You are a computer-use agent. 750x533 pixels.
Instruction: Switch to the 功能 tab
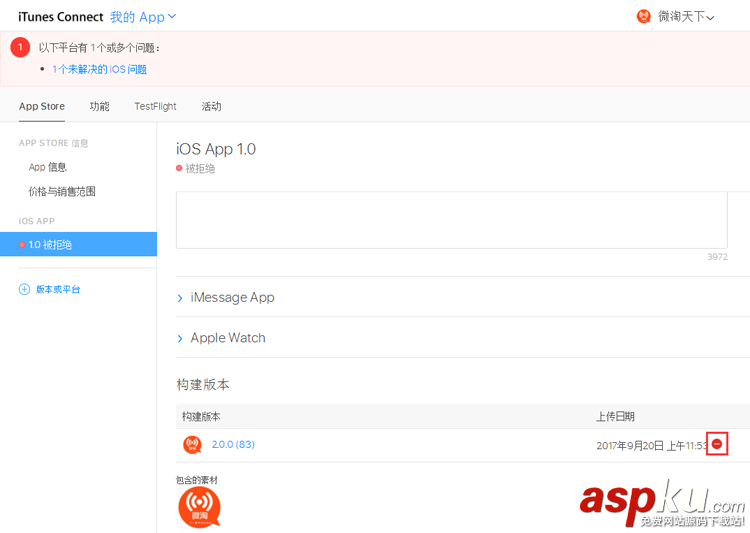tap(99, 106)
